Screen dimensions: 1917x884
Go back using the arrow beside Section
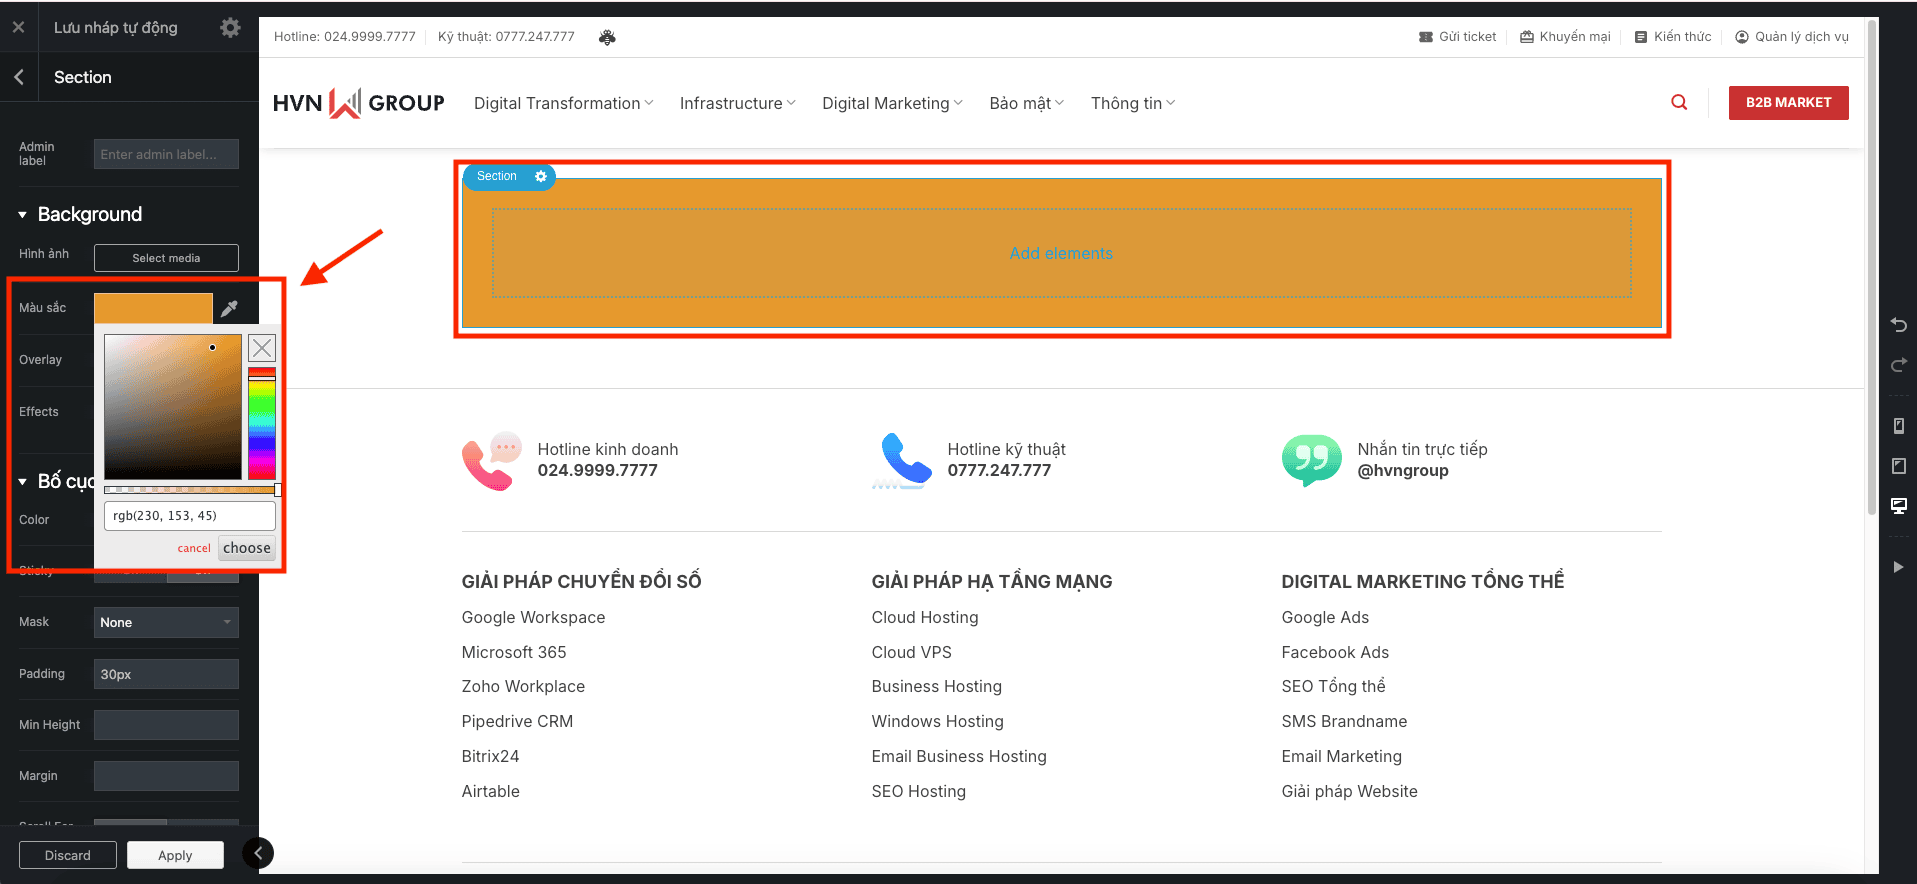click(18, 77)
